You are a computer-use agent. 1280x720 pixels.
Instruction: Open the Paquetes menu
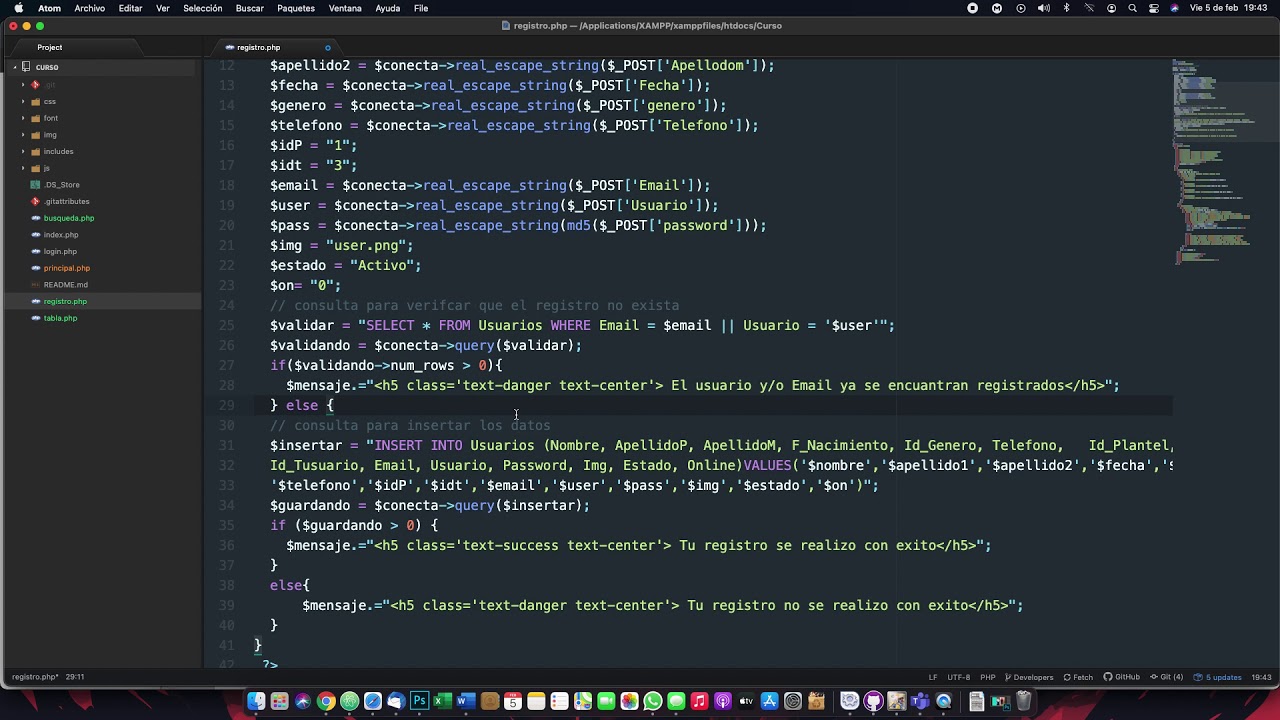click(x=295, y=8)
